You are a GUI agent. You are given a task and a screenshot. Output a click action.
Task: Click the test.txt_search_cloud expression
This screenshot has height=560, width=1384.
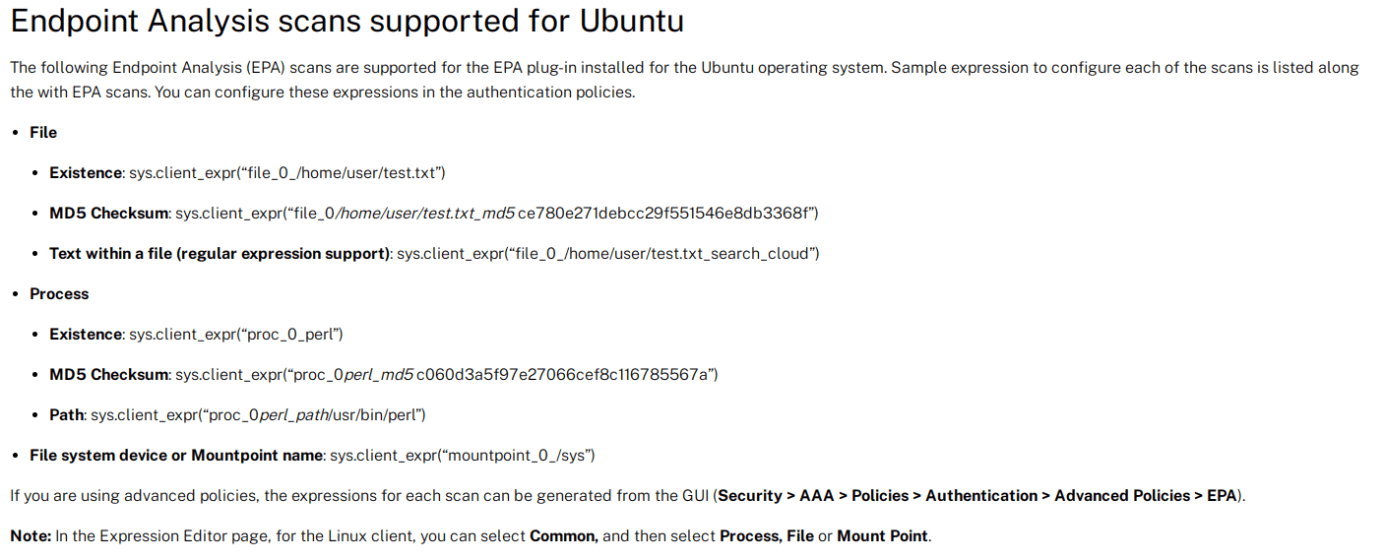click(x=608, y=253)
